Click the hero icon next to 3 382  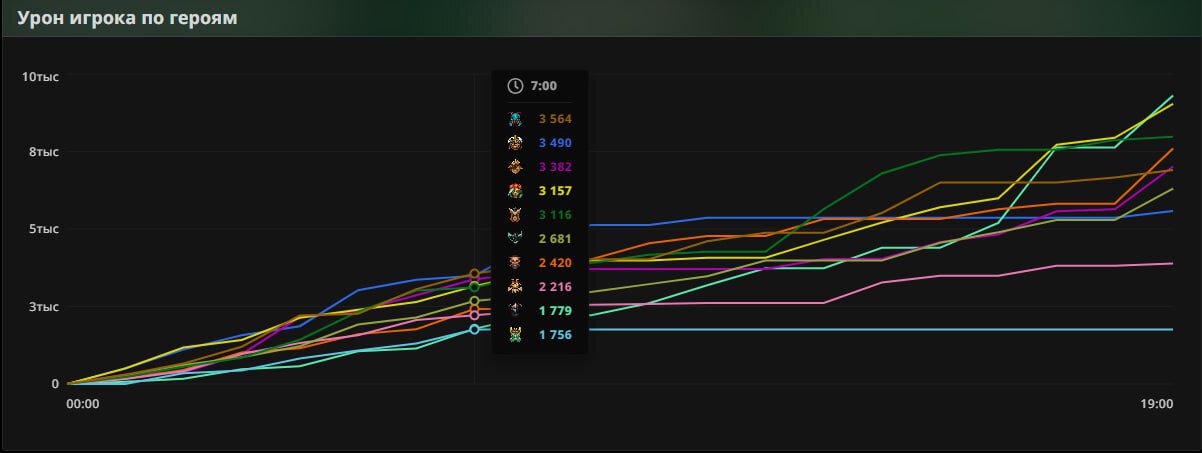point(515,167)
